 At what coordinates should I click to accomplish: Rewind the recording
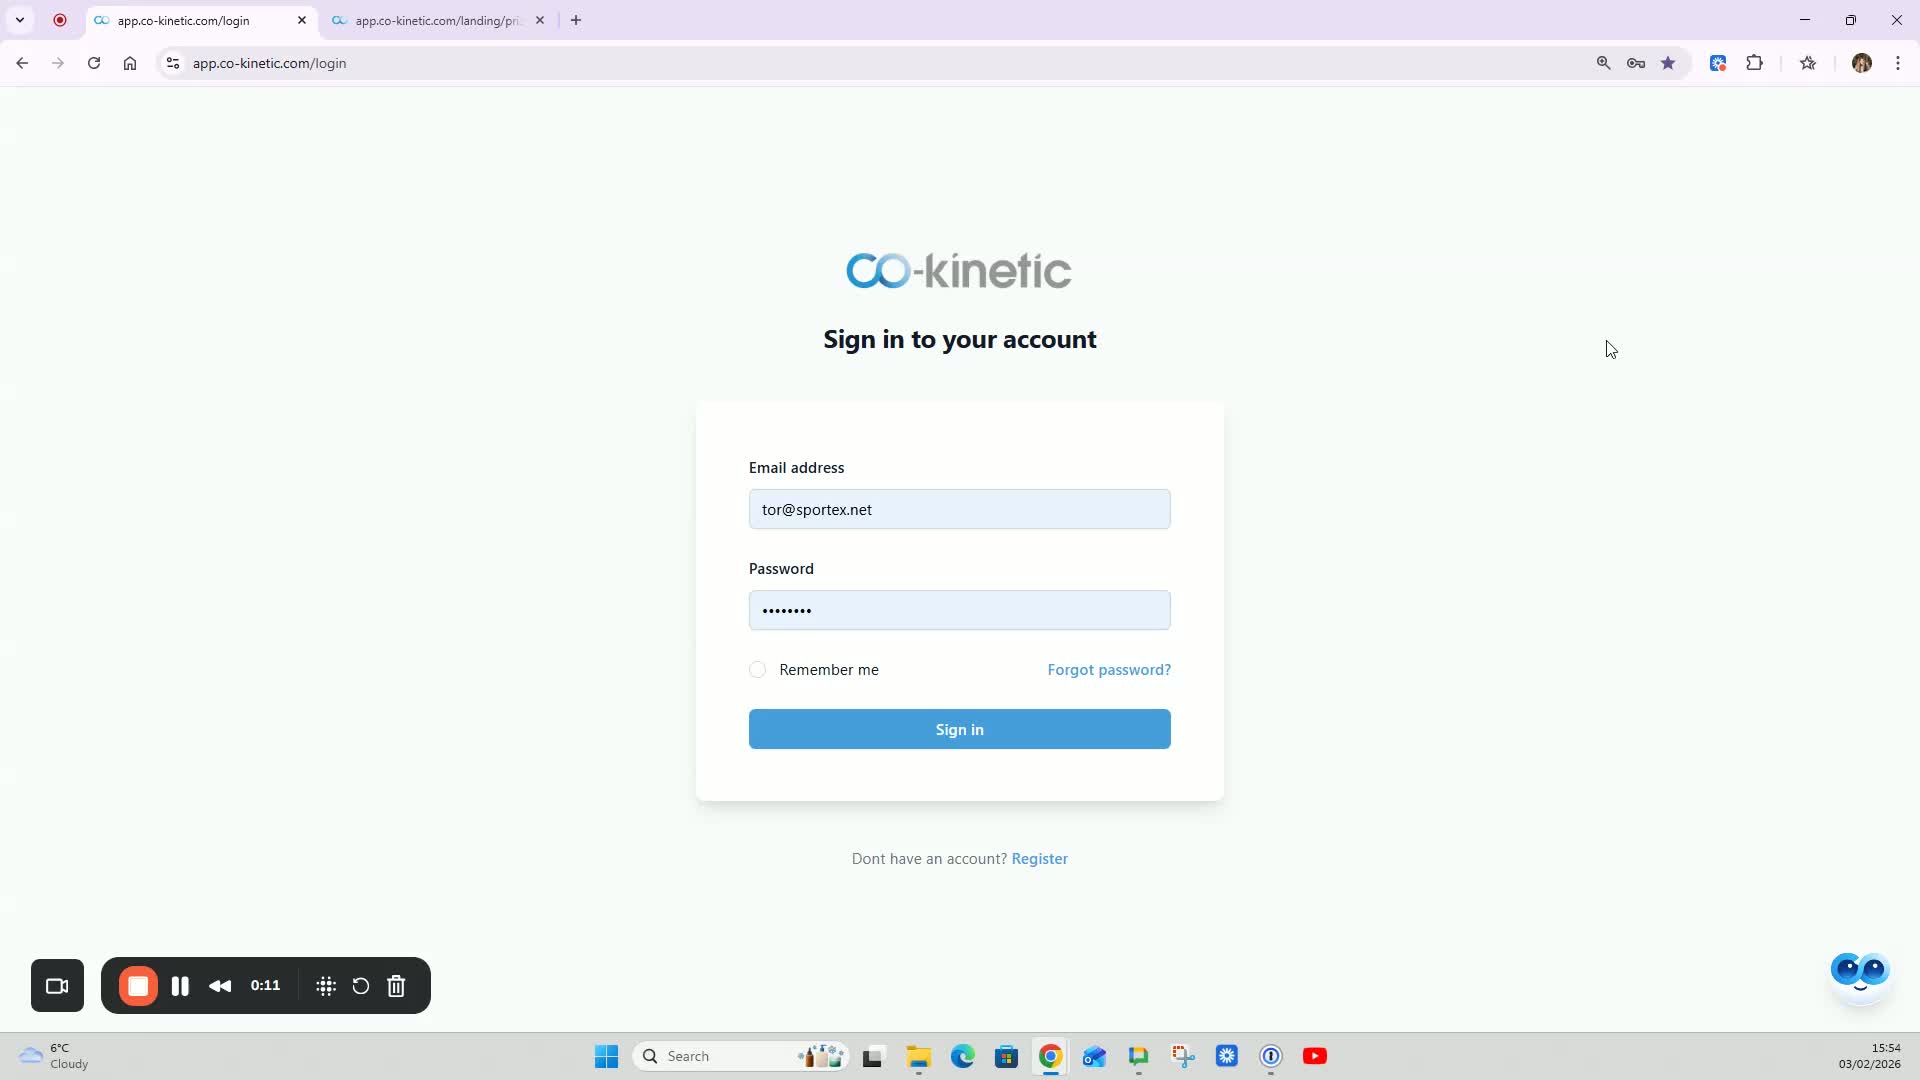[x=220, y=986]
